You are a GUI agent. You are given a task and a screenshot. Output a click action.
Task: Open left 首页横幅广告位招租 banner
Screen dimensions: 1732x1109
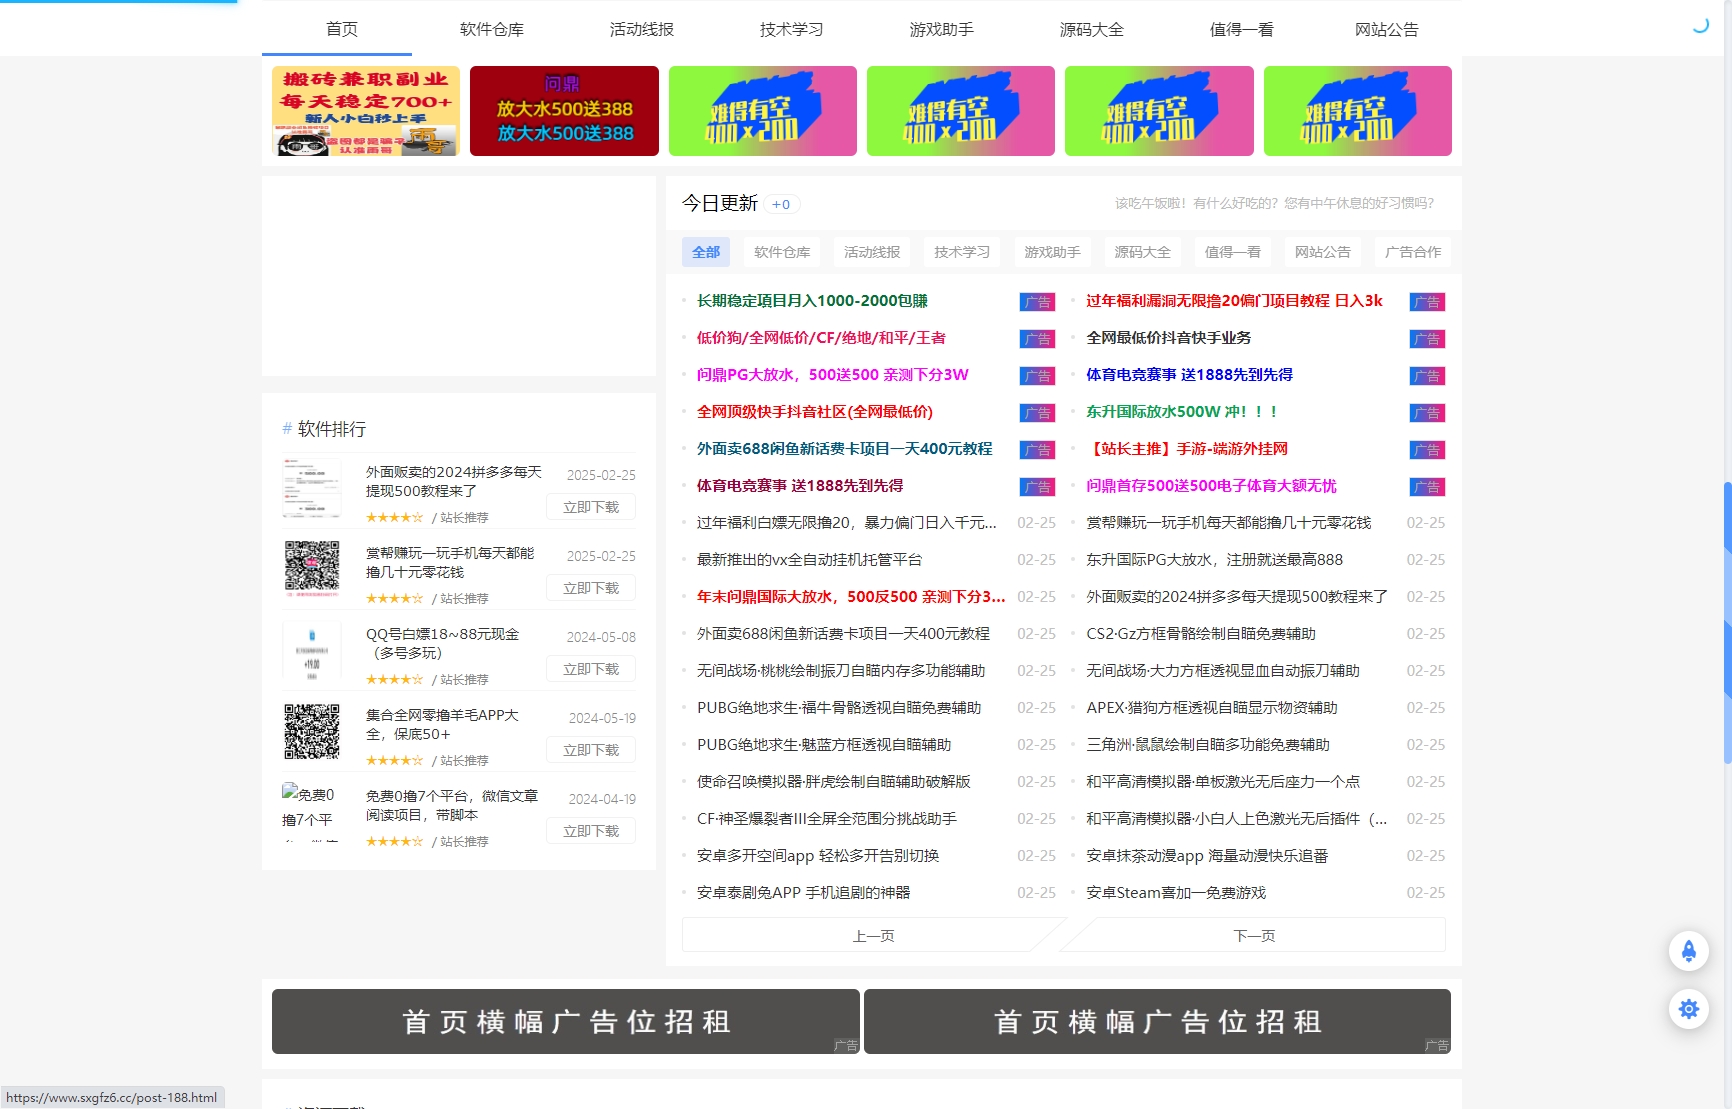tap(566, 1021)
